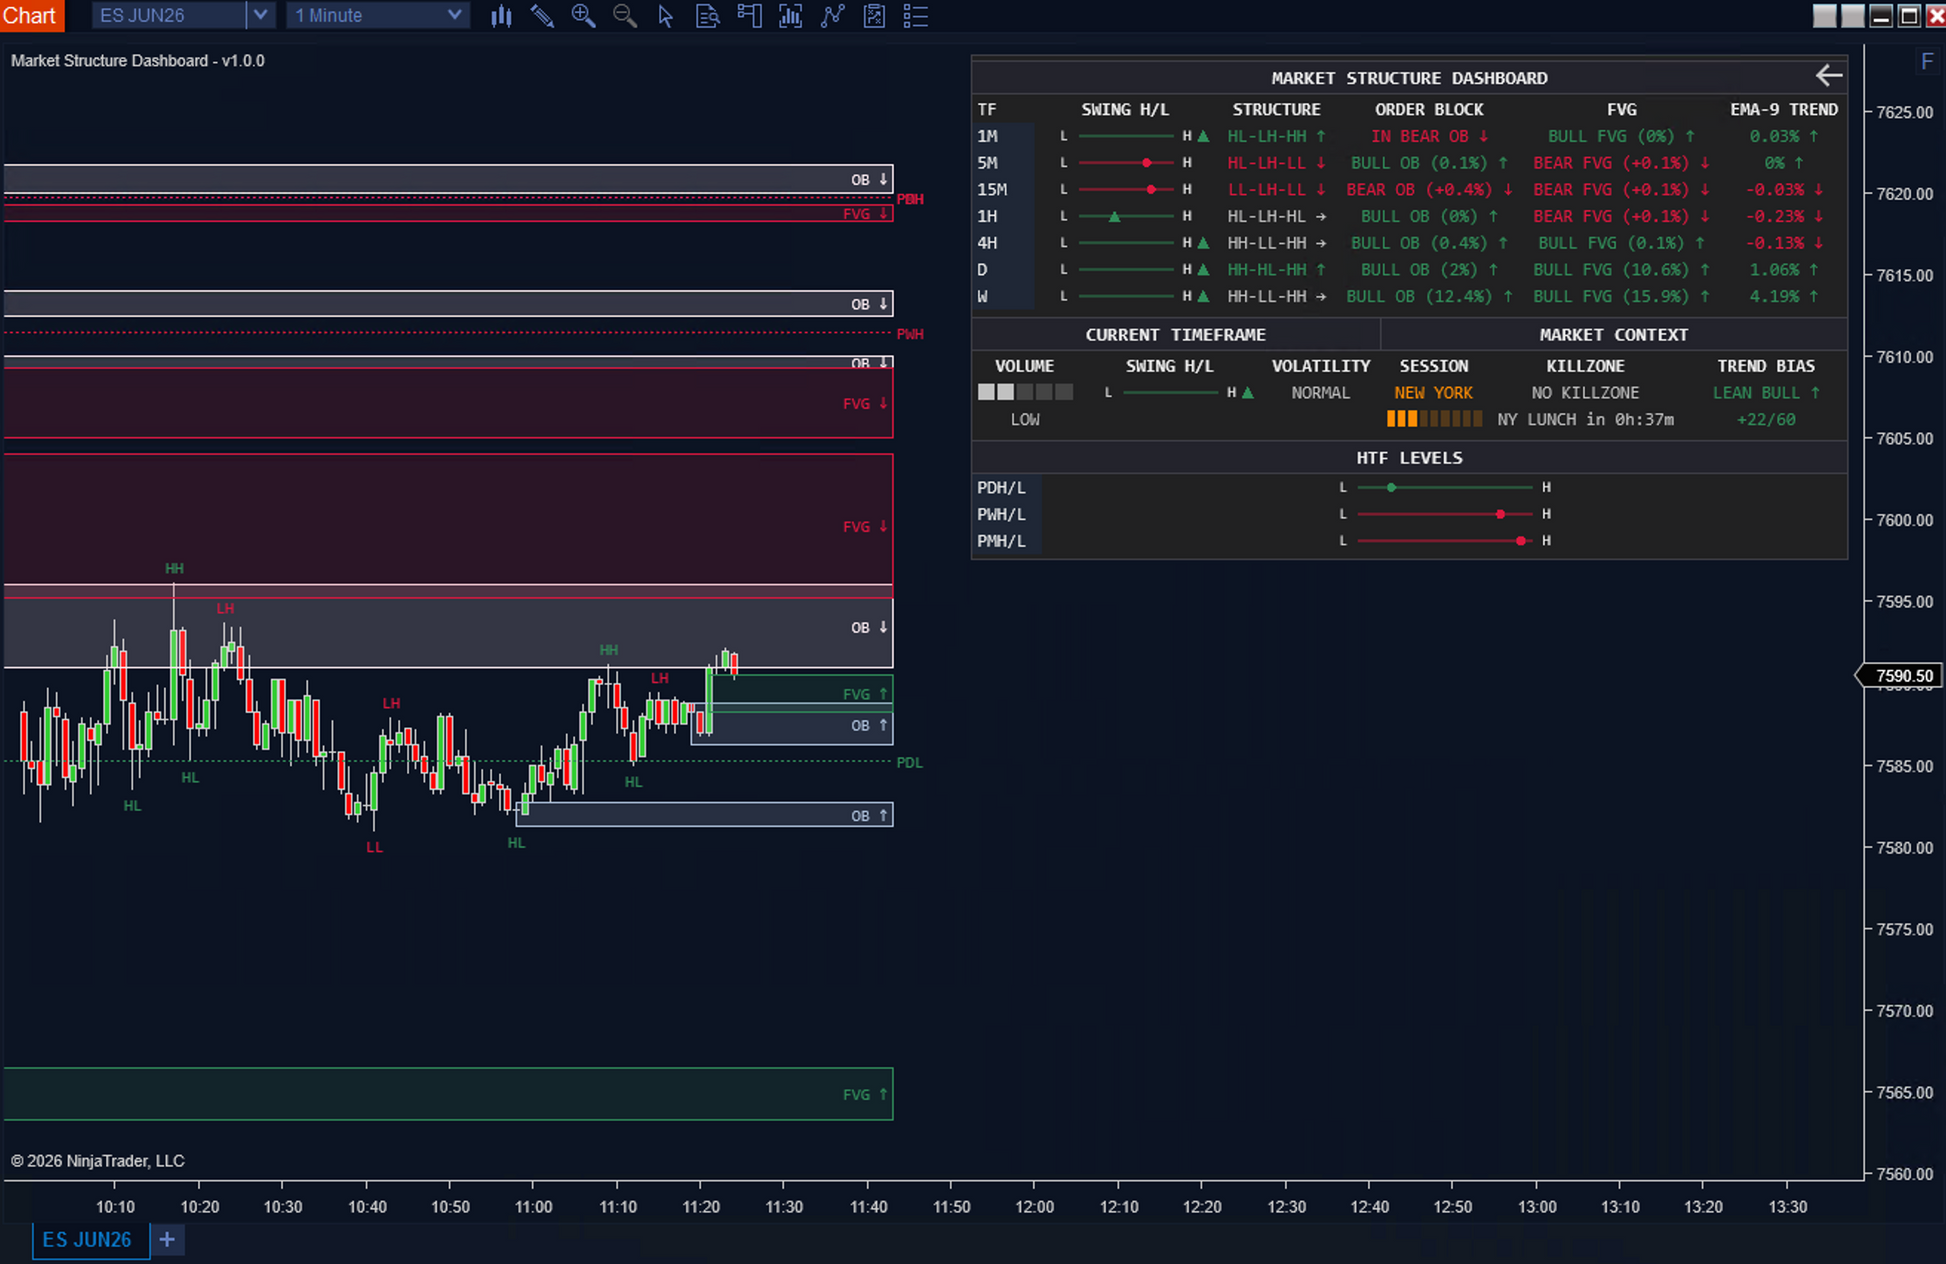
Task: Click the NO KILLZONE status text
Action: pyautogui.click(x=1585, y=393)
